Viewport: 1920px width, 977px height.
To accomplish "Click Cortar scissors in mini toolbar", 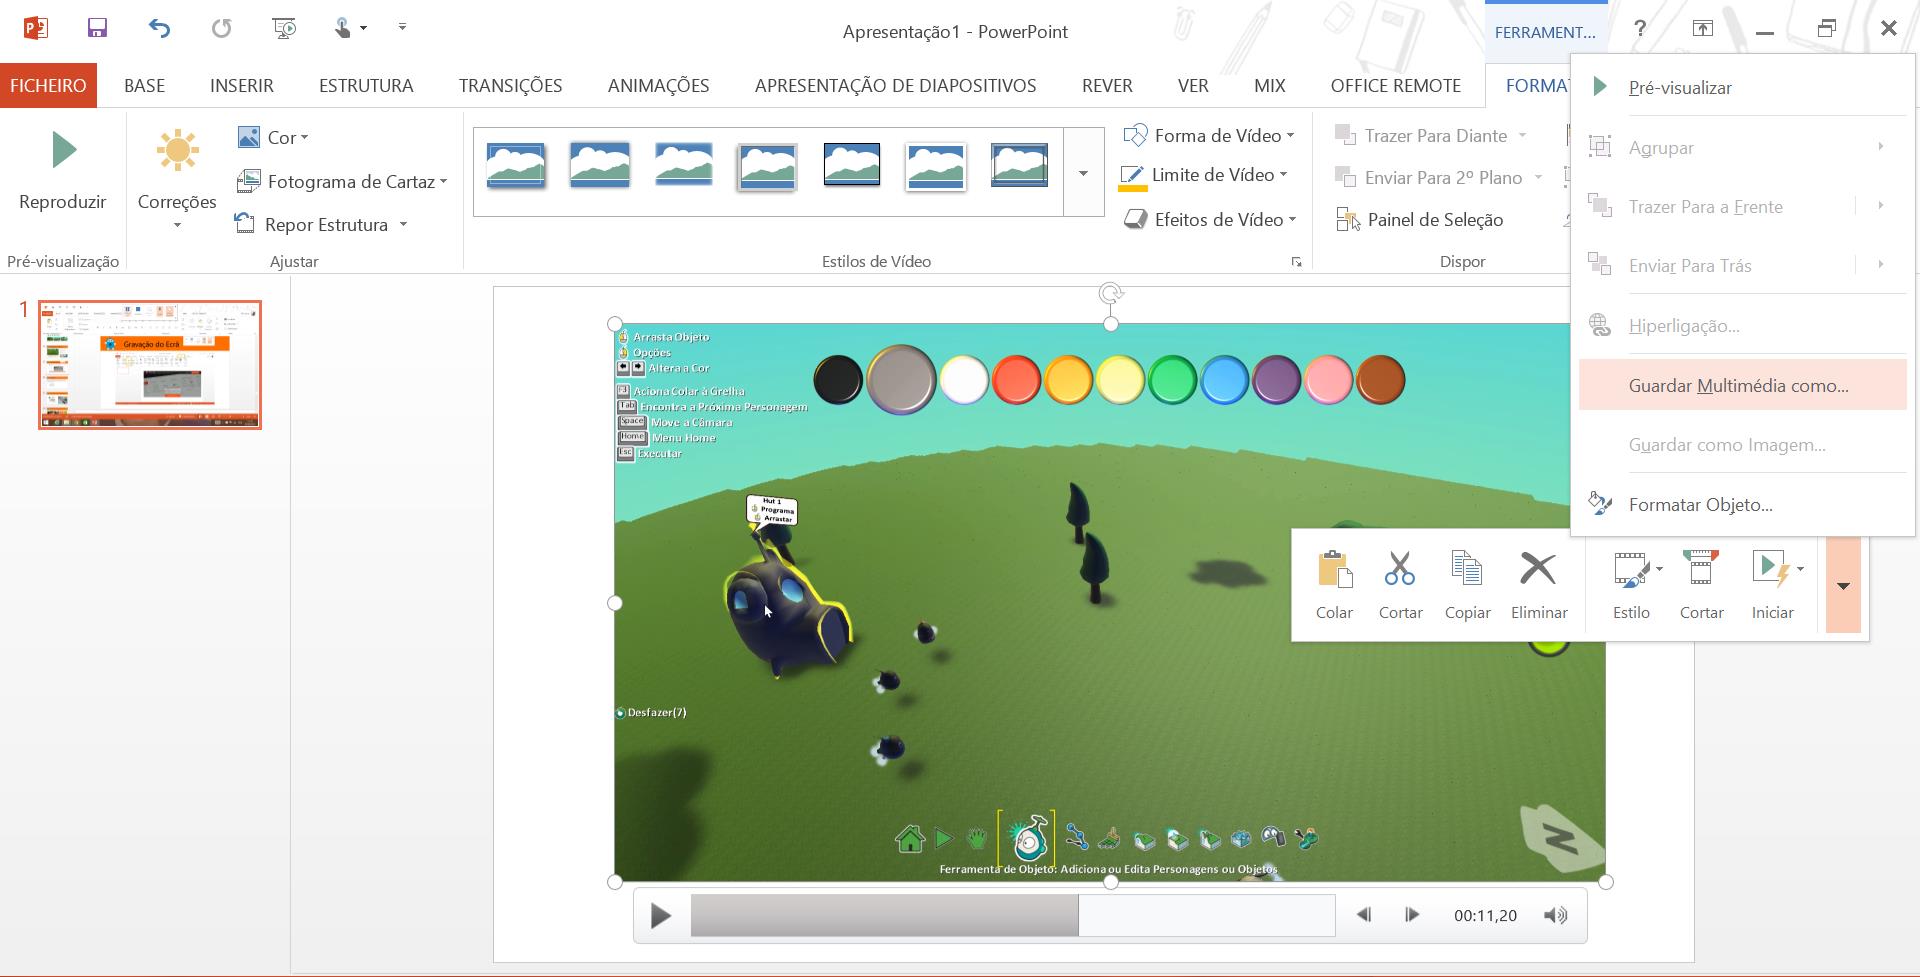I will 1400,585.
